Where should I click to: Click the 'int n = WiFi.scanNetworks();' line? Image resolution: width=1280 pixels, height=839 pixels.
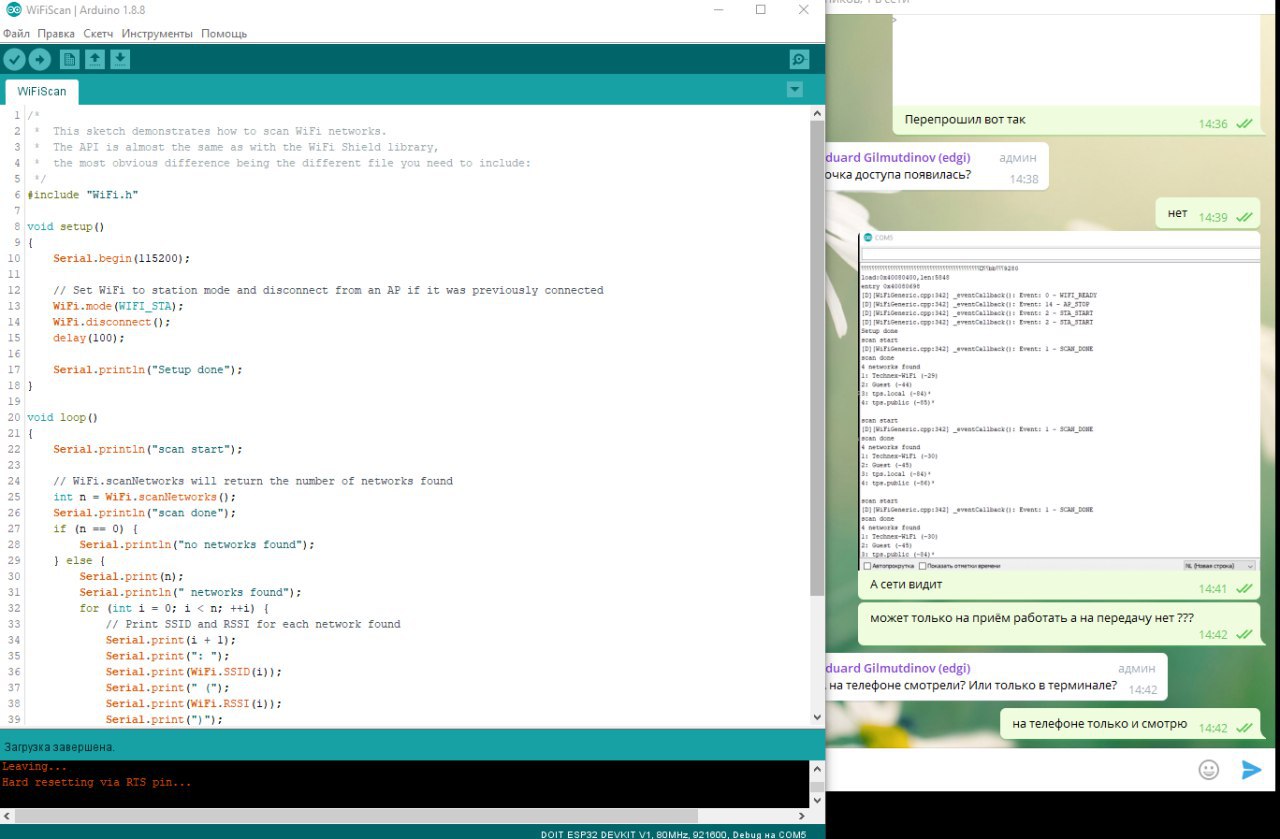[x=145, y=497]
